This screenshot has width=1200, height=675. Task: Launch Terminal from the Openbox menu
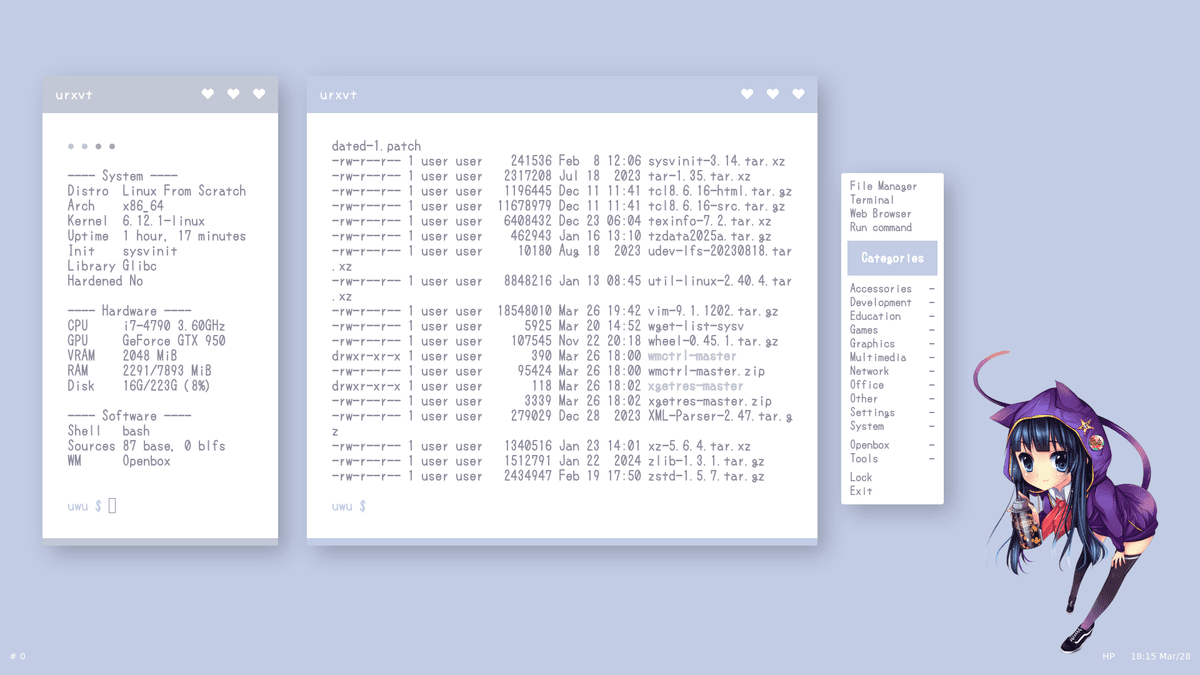[872, 200]
